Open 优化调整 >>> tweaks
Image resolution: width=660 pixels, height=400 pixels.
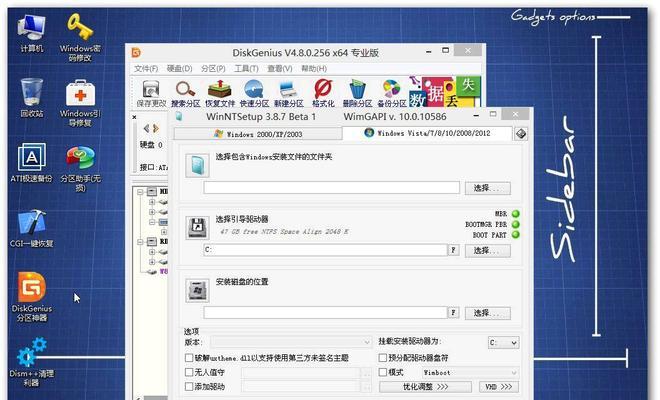click(425, 387)
